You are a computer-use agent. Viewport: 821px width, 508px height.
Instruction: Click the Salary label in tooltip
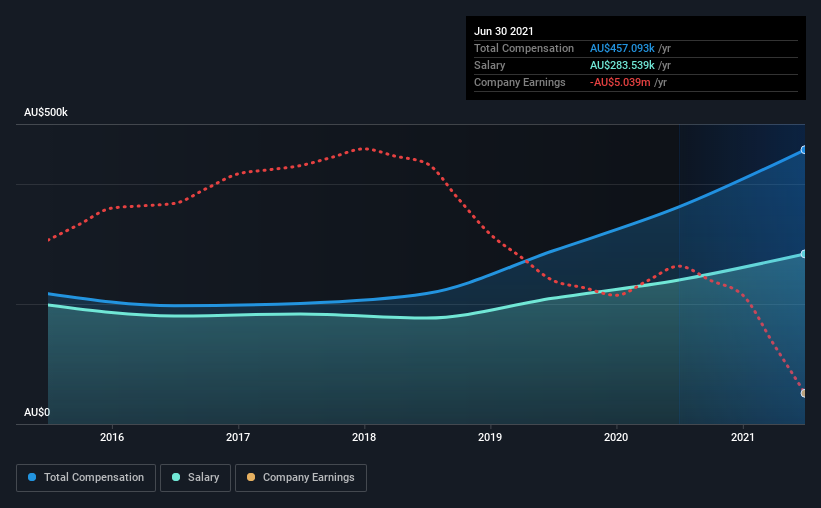pos(490,65)
